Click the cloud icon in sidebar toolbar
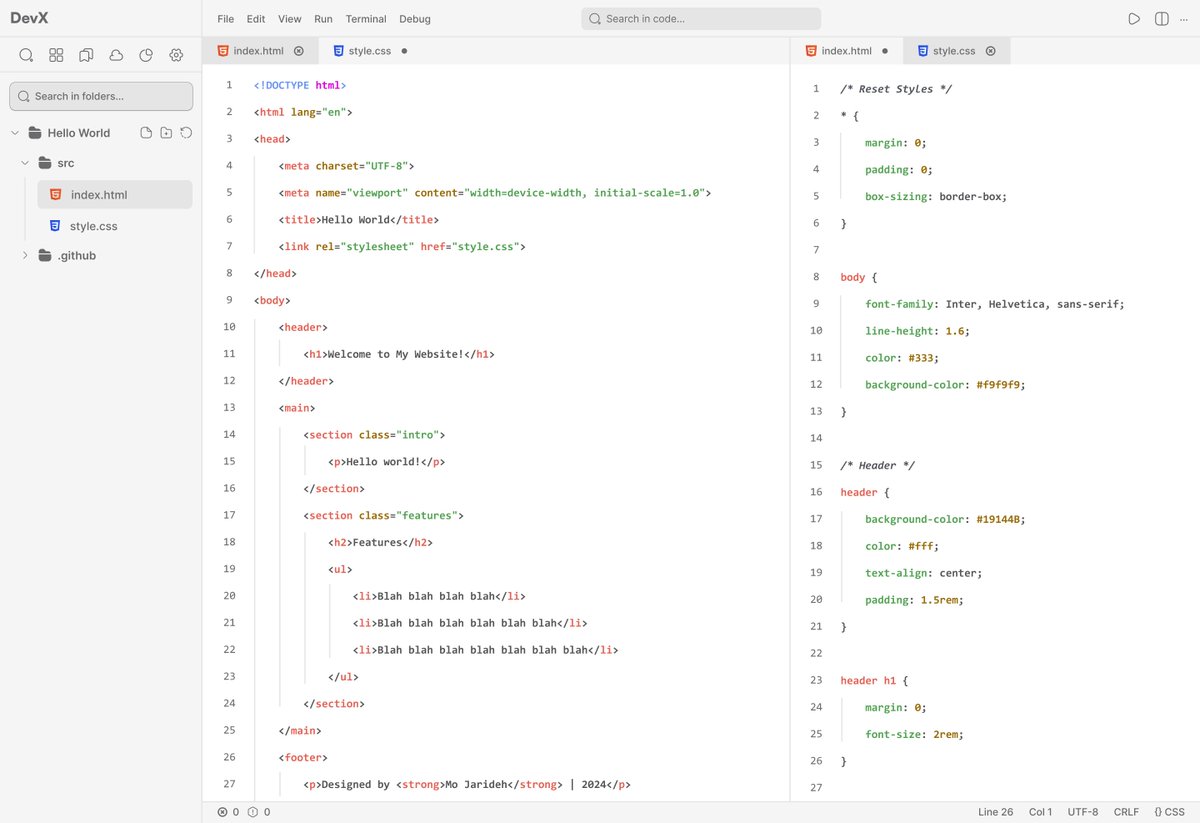The image size is (1200, 823). click(116, 55)
